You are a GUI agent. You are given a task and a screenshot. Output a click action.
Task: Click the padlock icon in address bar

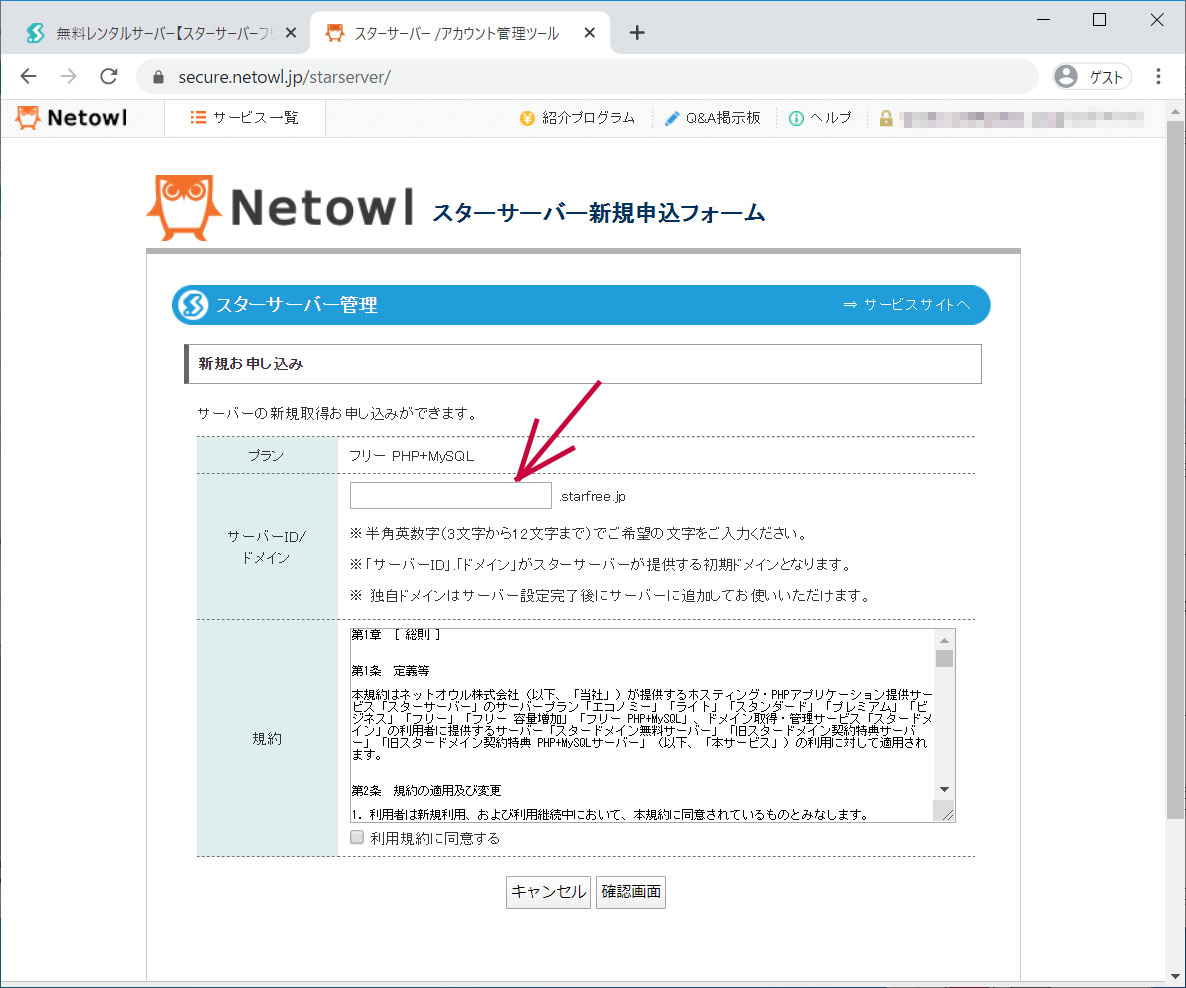158,77
